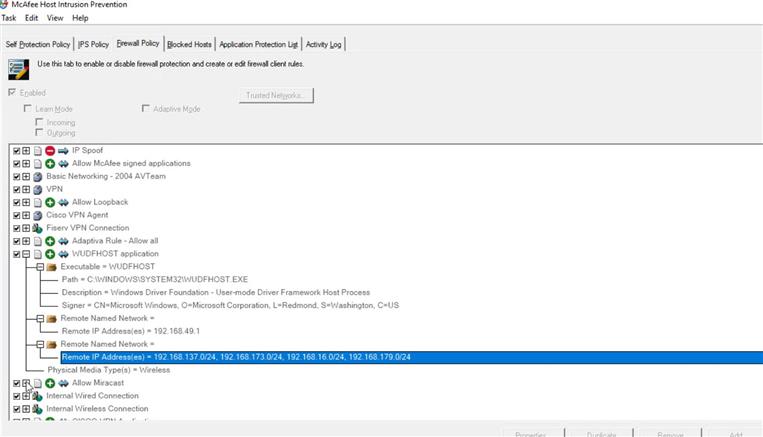Open the Task menu
The image size is (763, 437).
click(x=9, y=18)
